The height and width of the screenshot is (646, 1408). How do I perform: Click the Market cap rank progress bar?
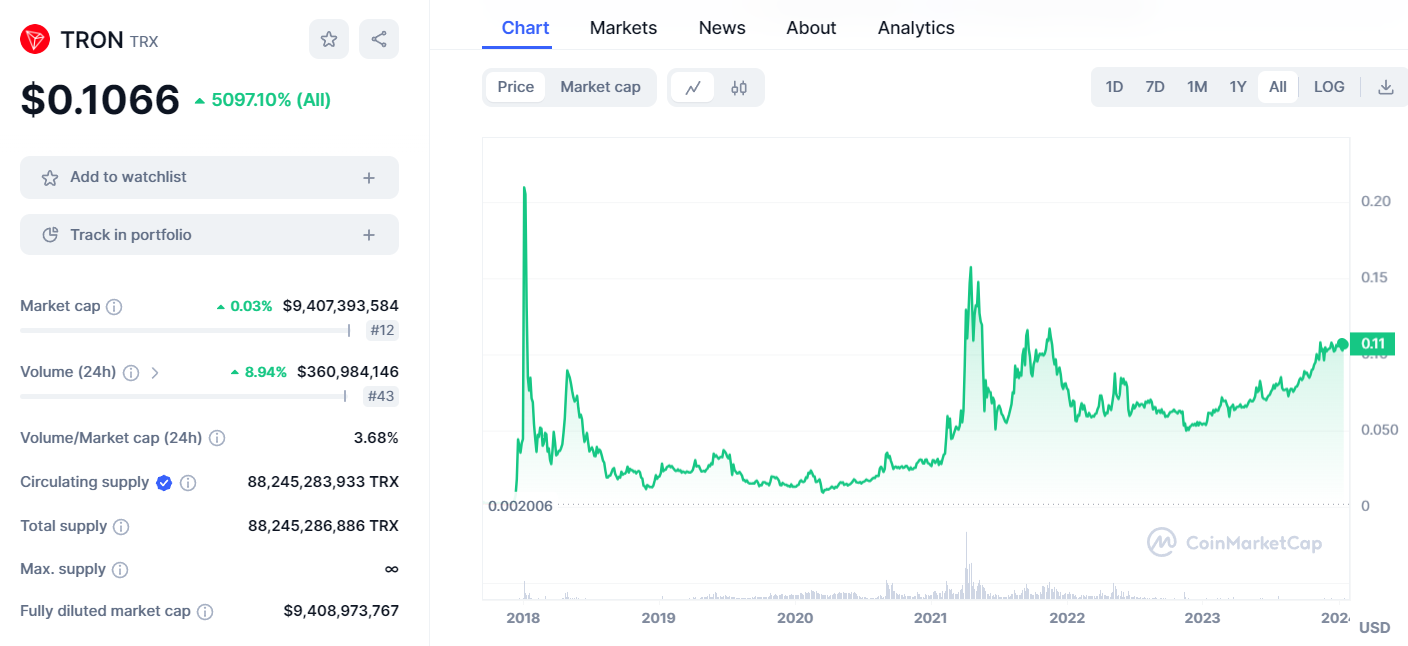point(185,331)
